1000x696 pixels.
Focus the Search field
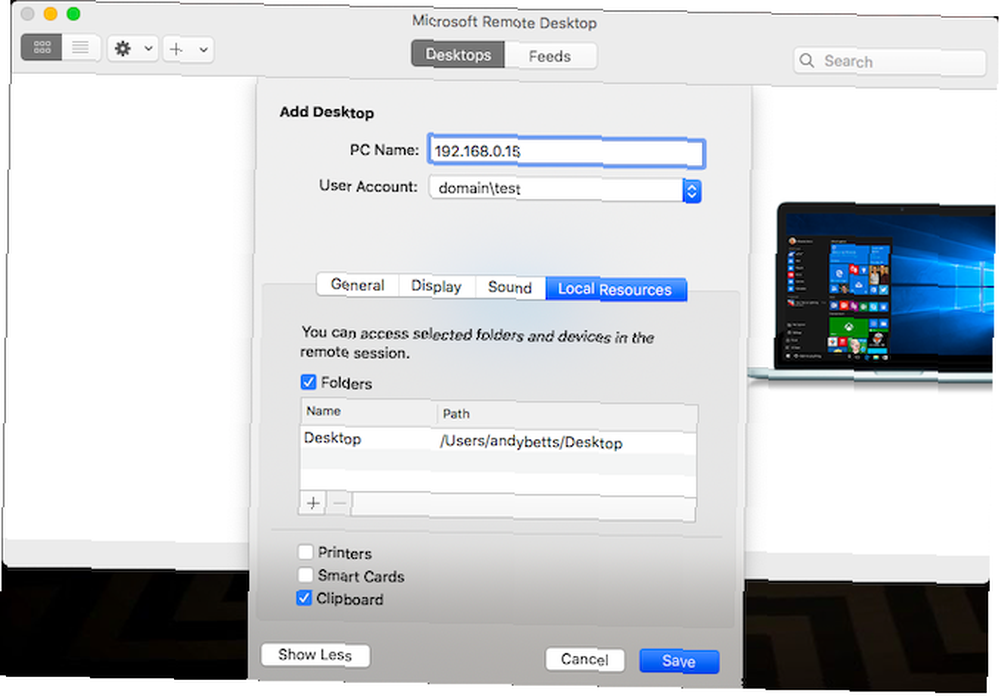pos(890,62)
